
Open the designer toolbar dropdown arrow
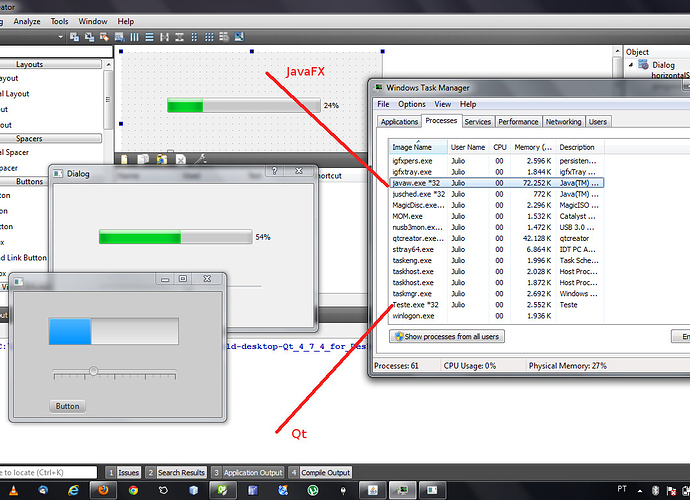click(61, 37)
